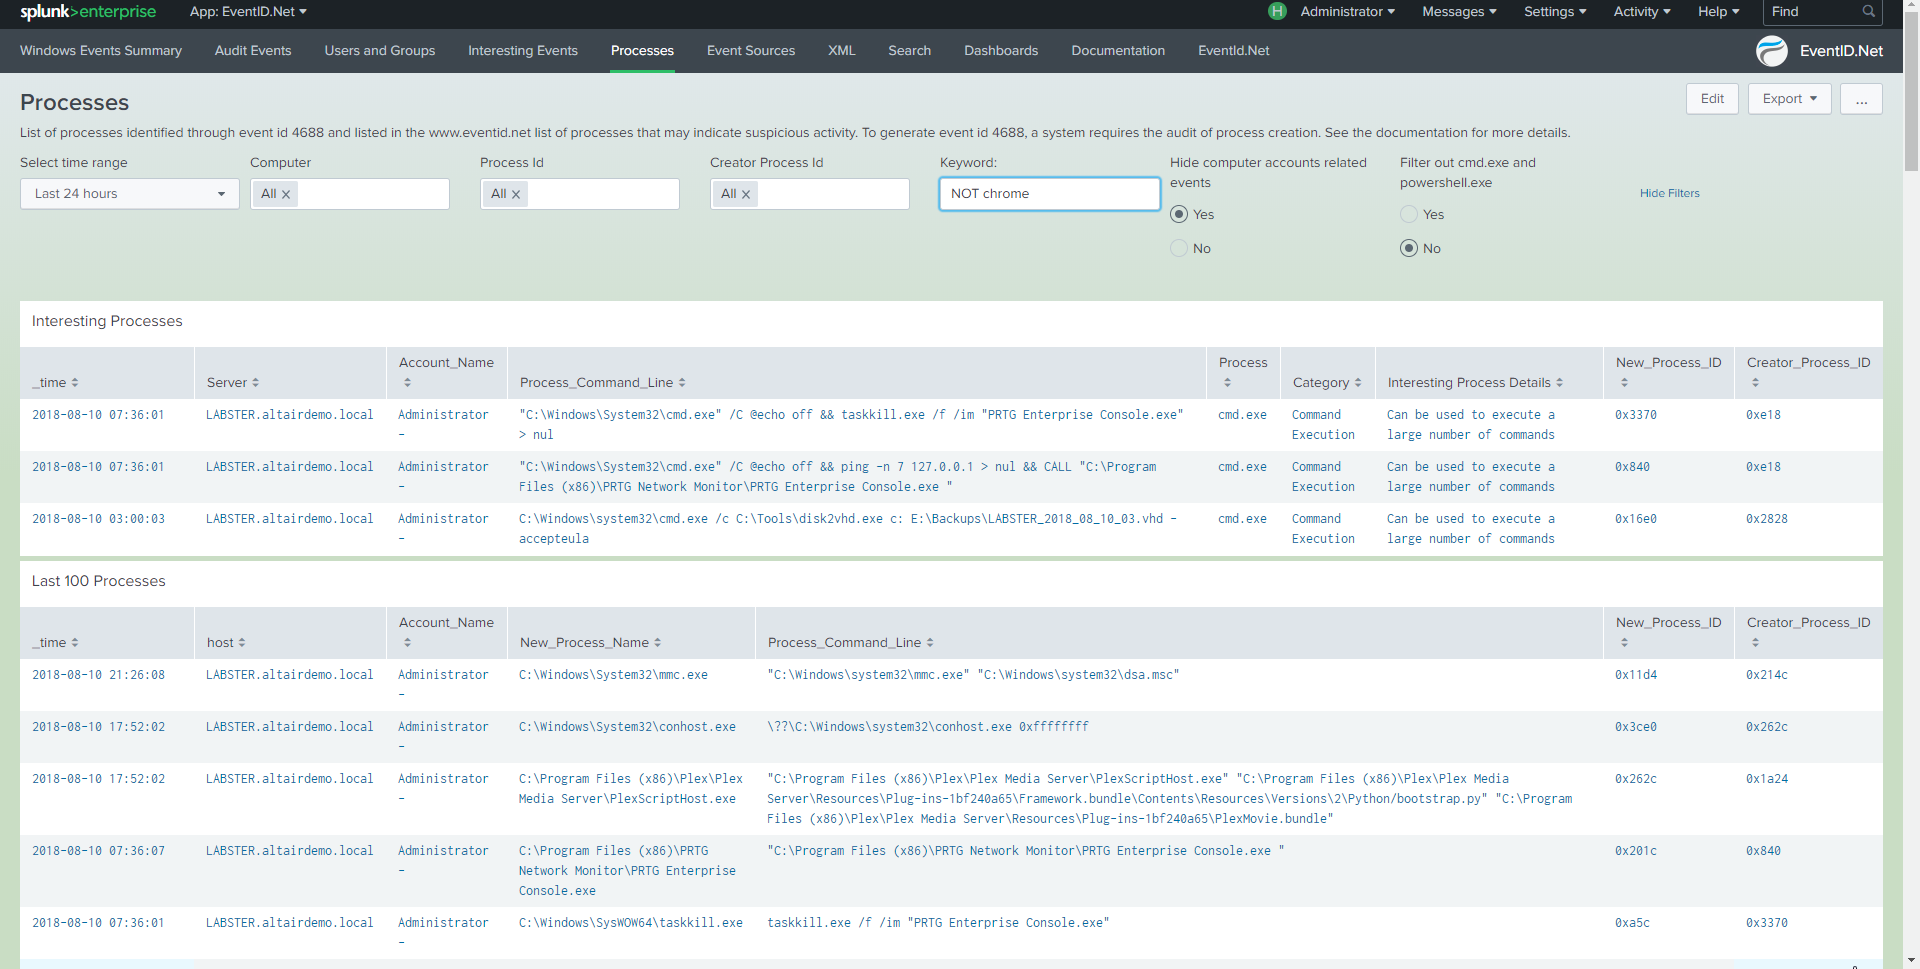Screen dimensions: 1920x969
Task: Click Creator_Process_ID value 0x1a24
Action: 1767,779
